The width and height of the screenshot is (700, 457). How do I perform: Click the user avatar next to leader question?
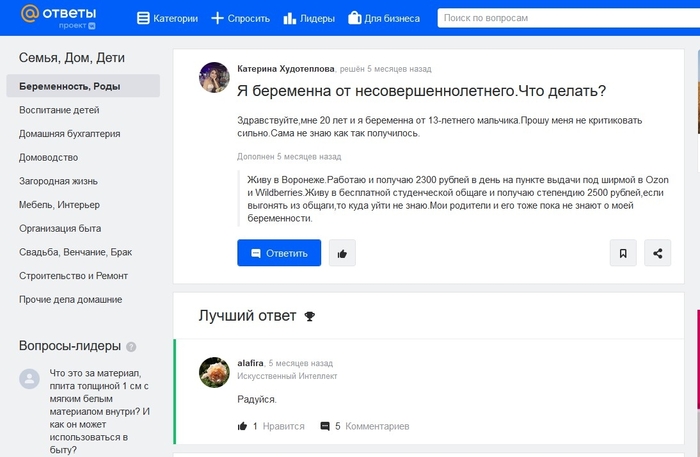[29, 378]
